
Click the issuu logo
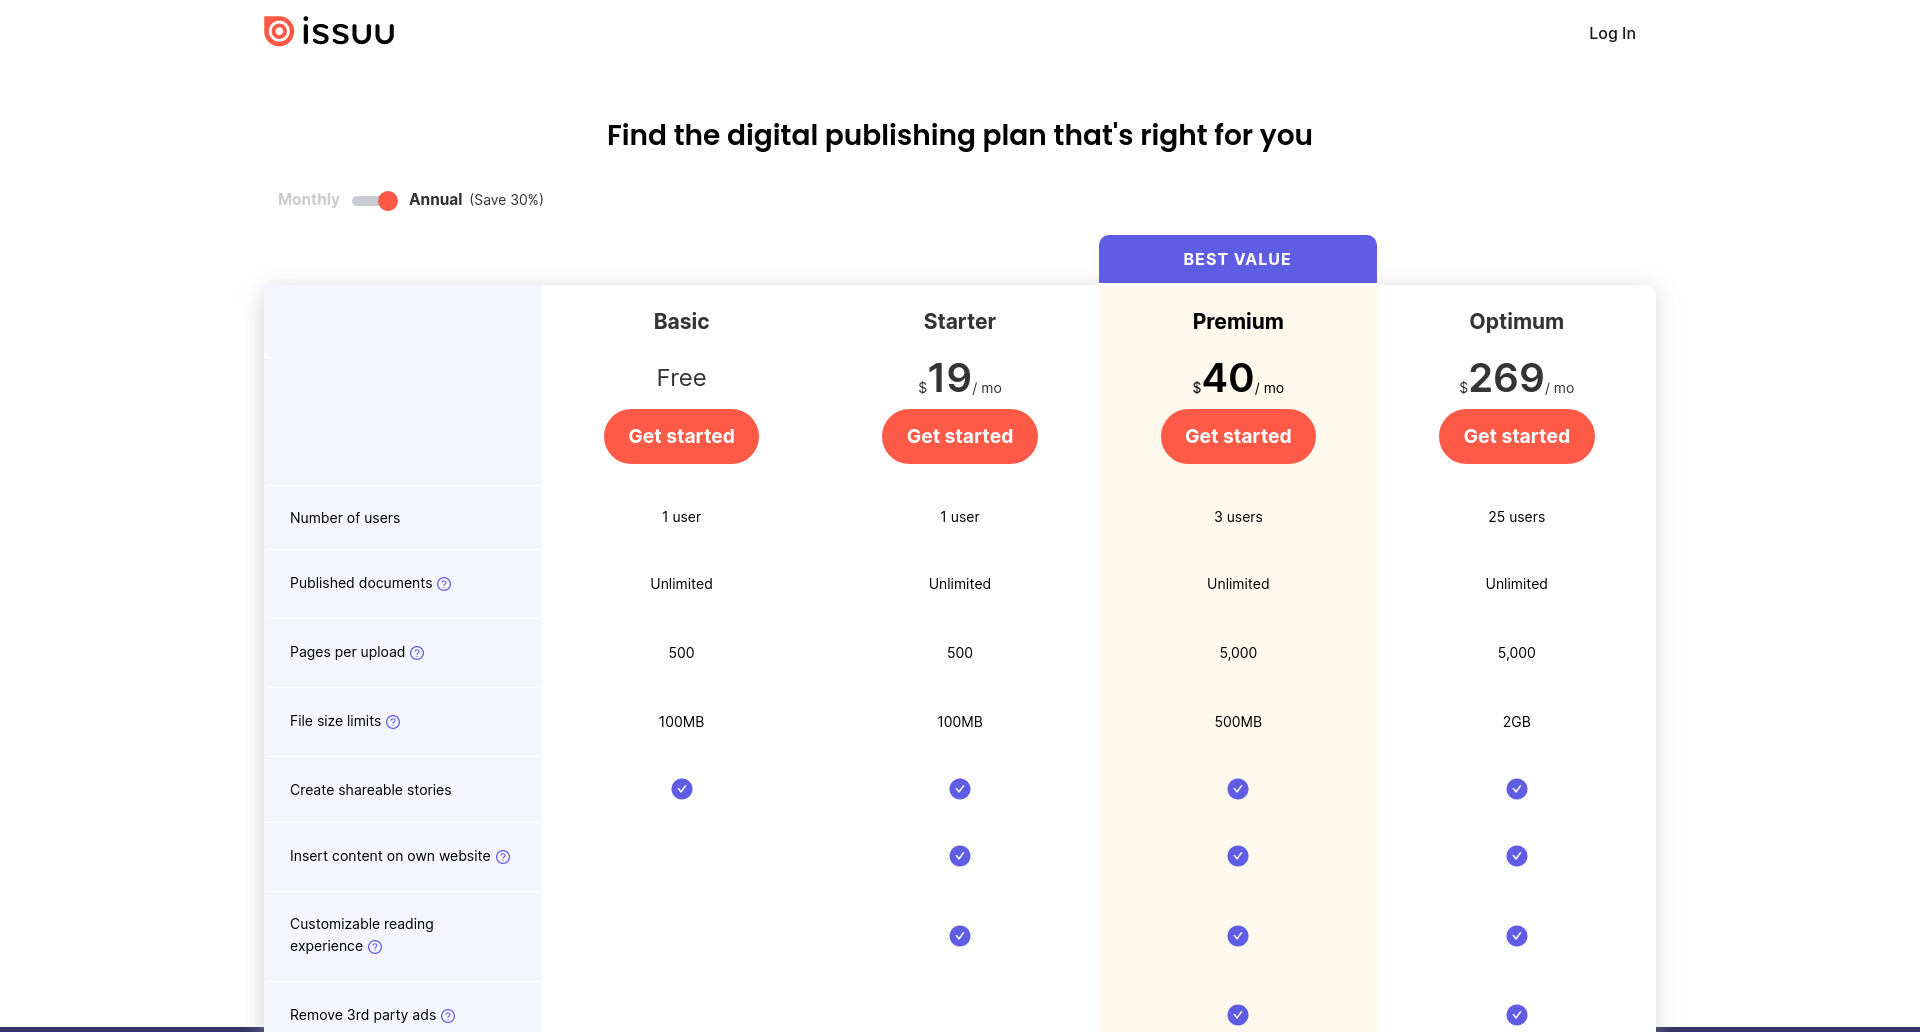point(329,32)
